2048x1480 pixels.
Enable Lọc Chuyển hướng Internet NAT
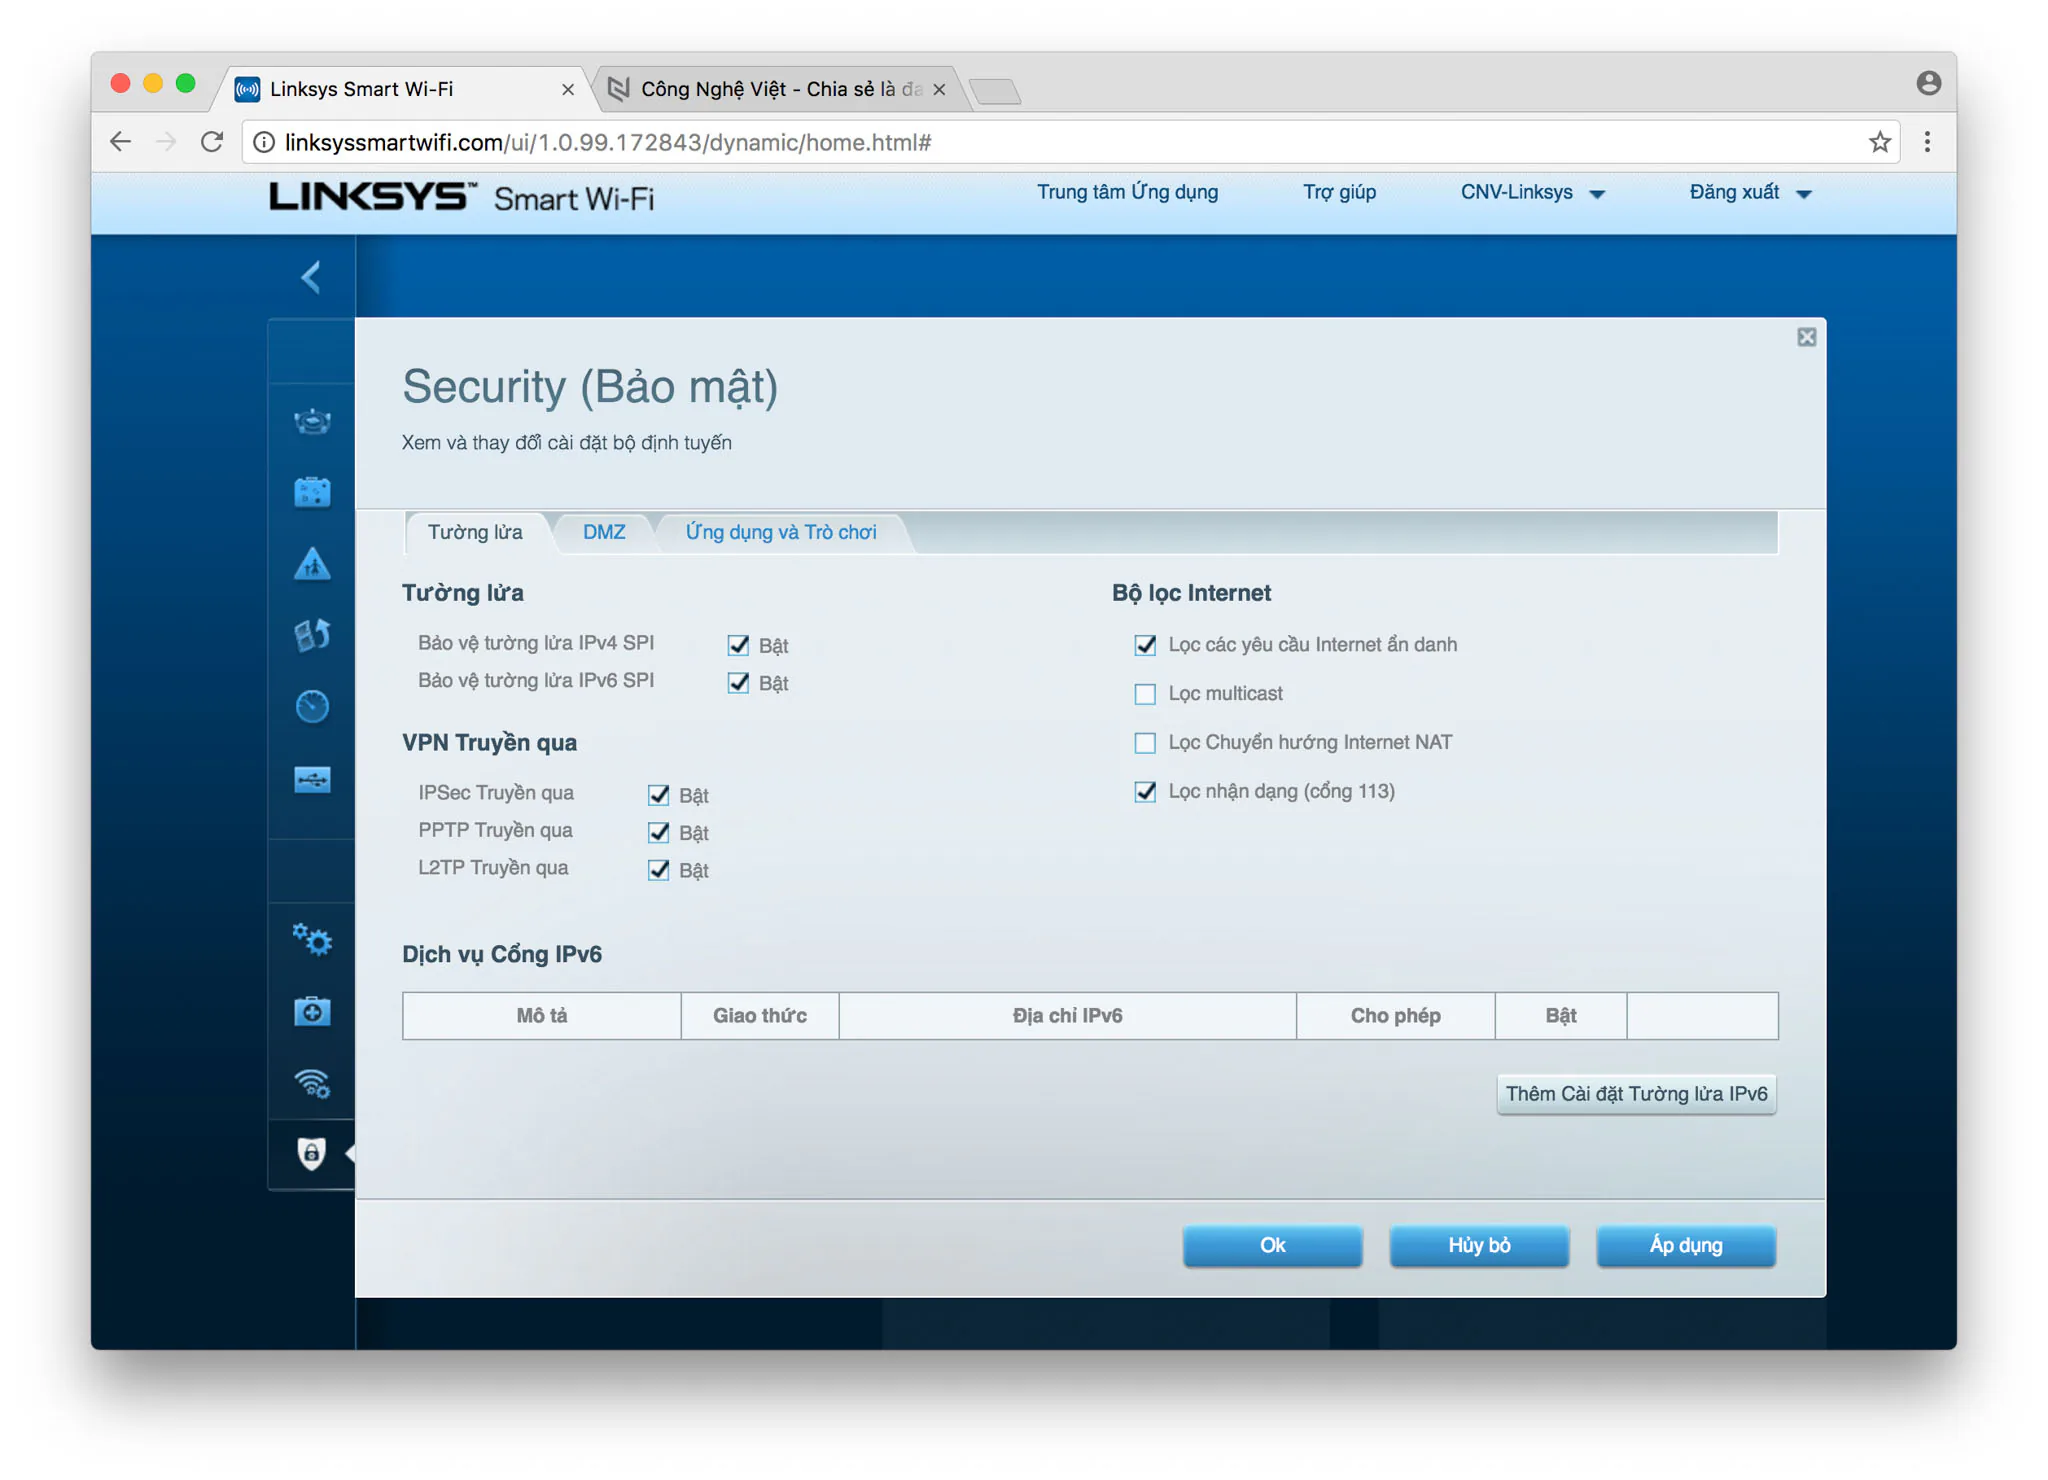click(x=1145, y=743)
